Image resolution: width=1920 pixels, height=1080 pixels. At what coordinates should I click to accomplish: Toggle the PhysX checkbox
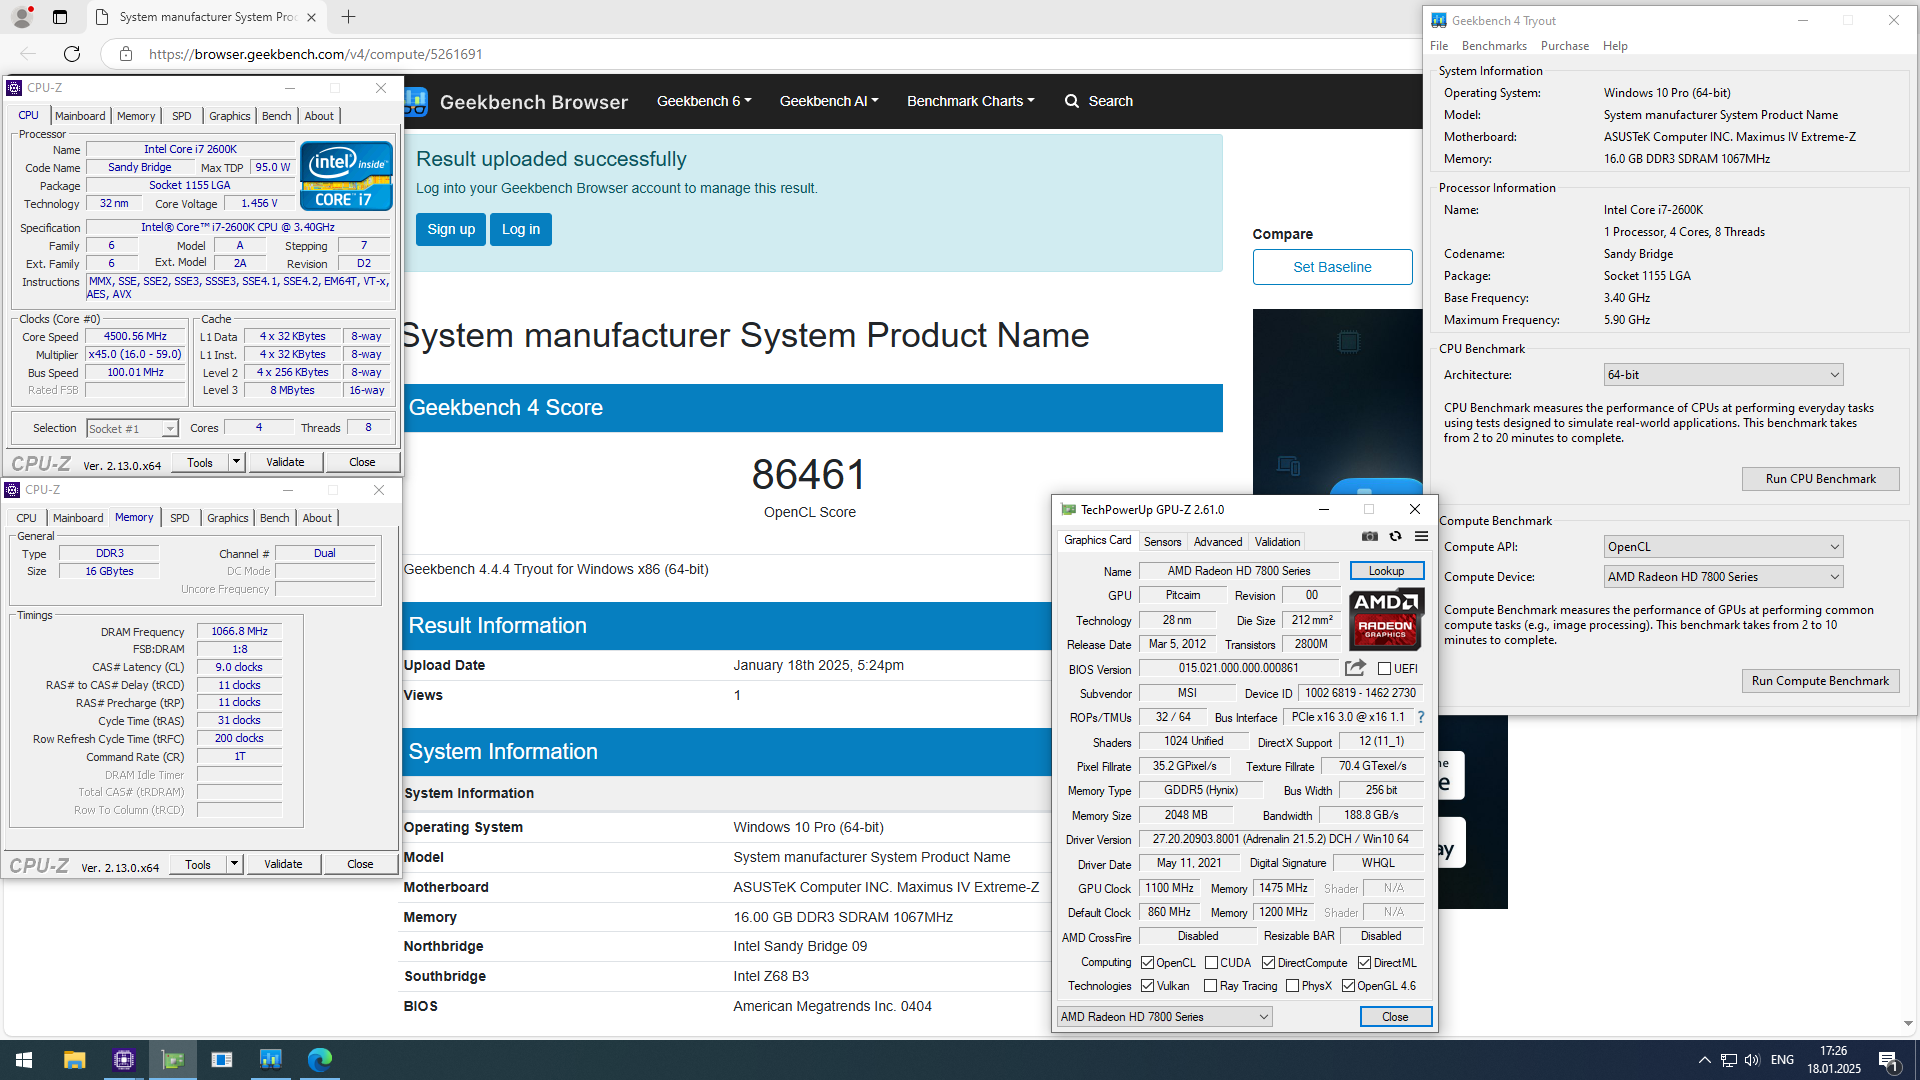pyautogui.click(x=1292, y=986)
